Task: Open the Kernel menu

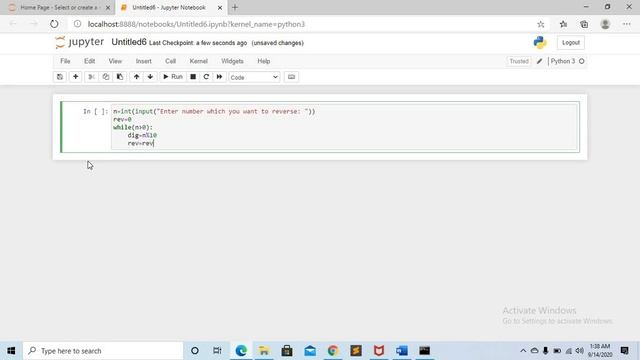Action: 199,61
